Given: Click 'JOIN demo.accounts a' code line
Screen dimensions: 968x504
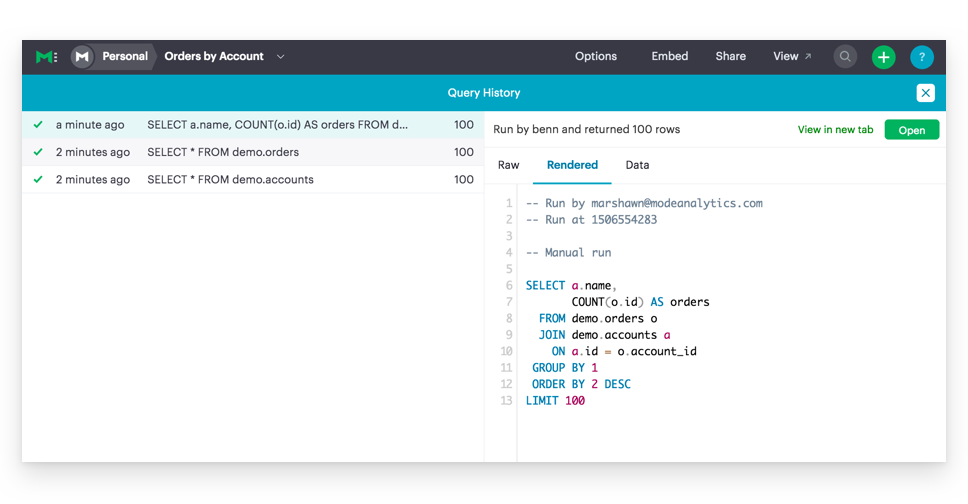Looking at the screenshot, I should pyautogui.click(x=604, y=335).
